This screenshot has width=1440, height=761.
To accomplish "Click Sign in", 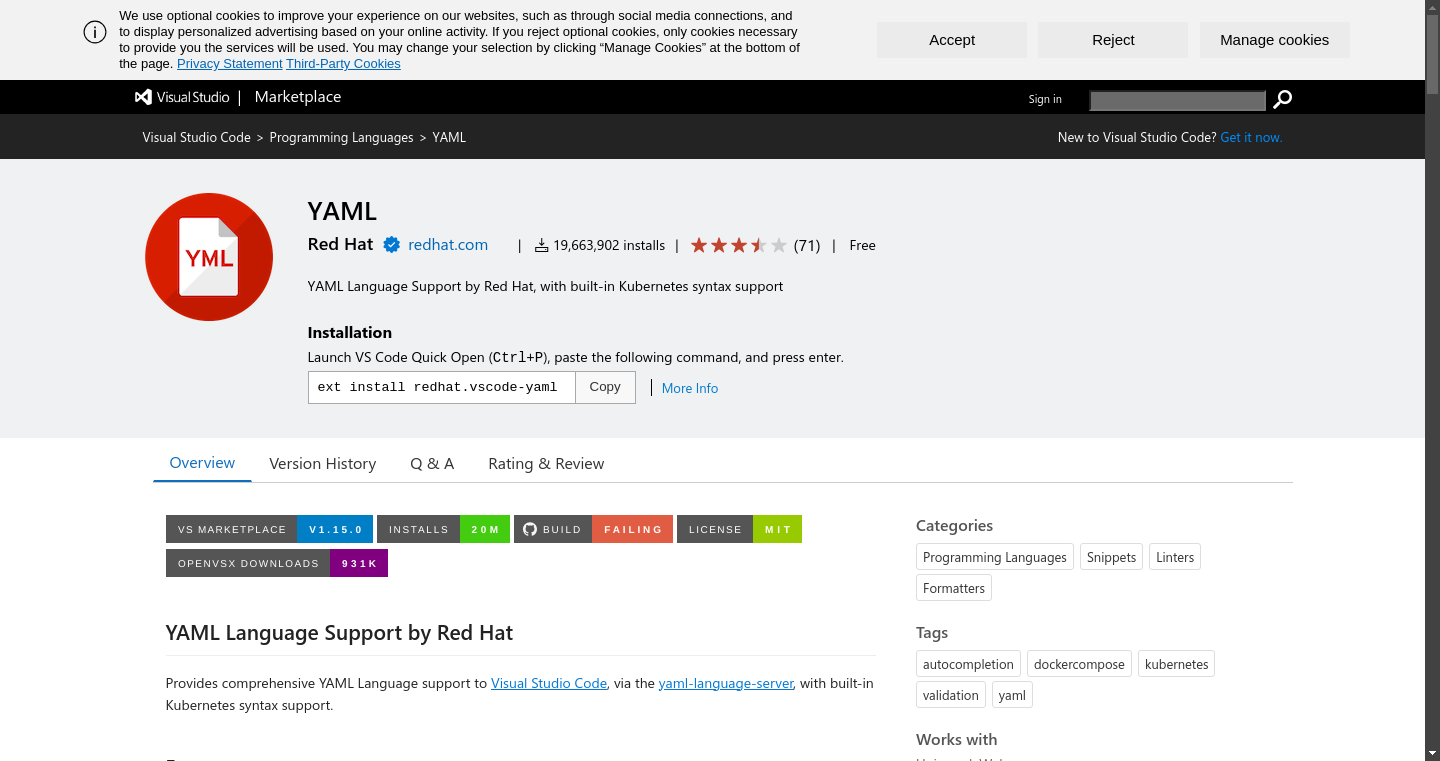I will pyautogui.click(x=1045, y=99).
